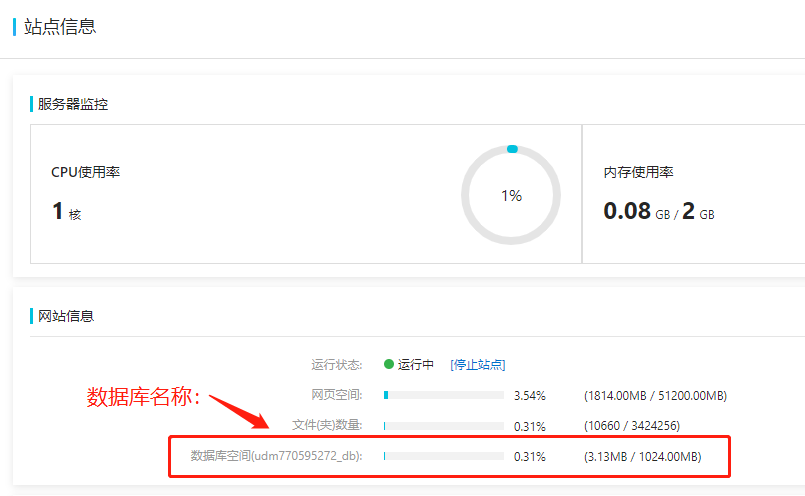This screenshot has width=805, height=496.
Task: Click the 数据库空间 usage progress bar
Action: tap(444, 456)
